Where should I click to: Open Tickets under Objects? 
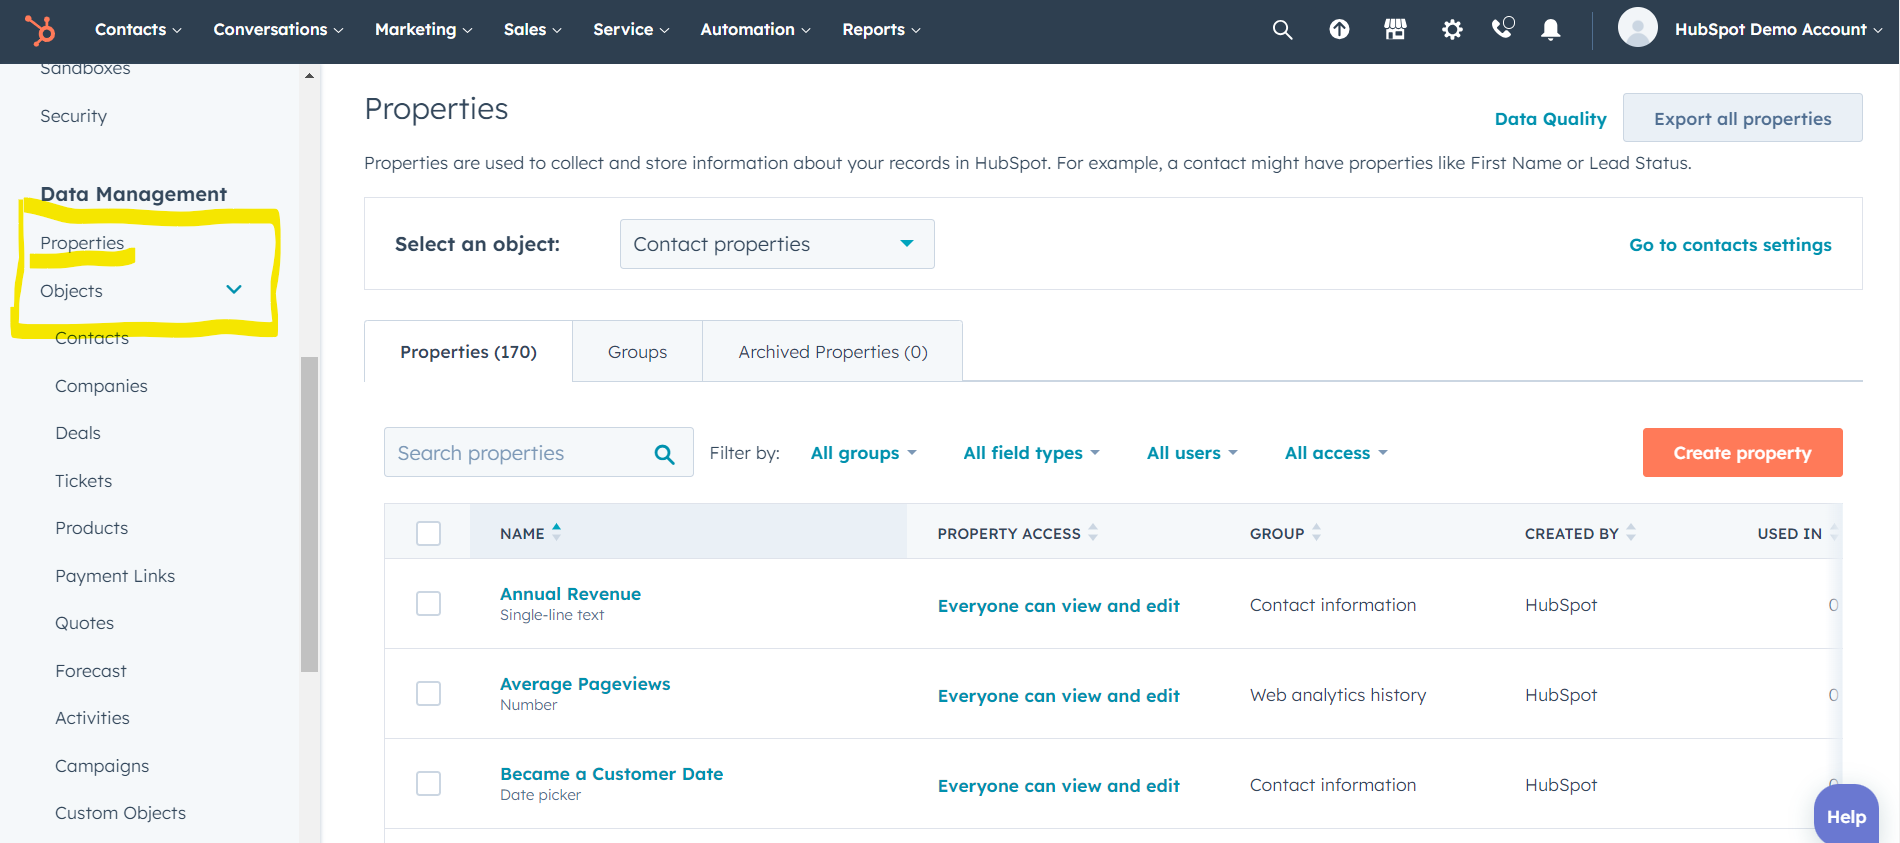click(x=83, y=481)
